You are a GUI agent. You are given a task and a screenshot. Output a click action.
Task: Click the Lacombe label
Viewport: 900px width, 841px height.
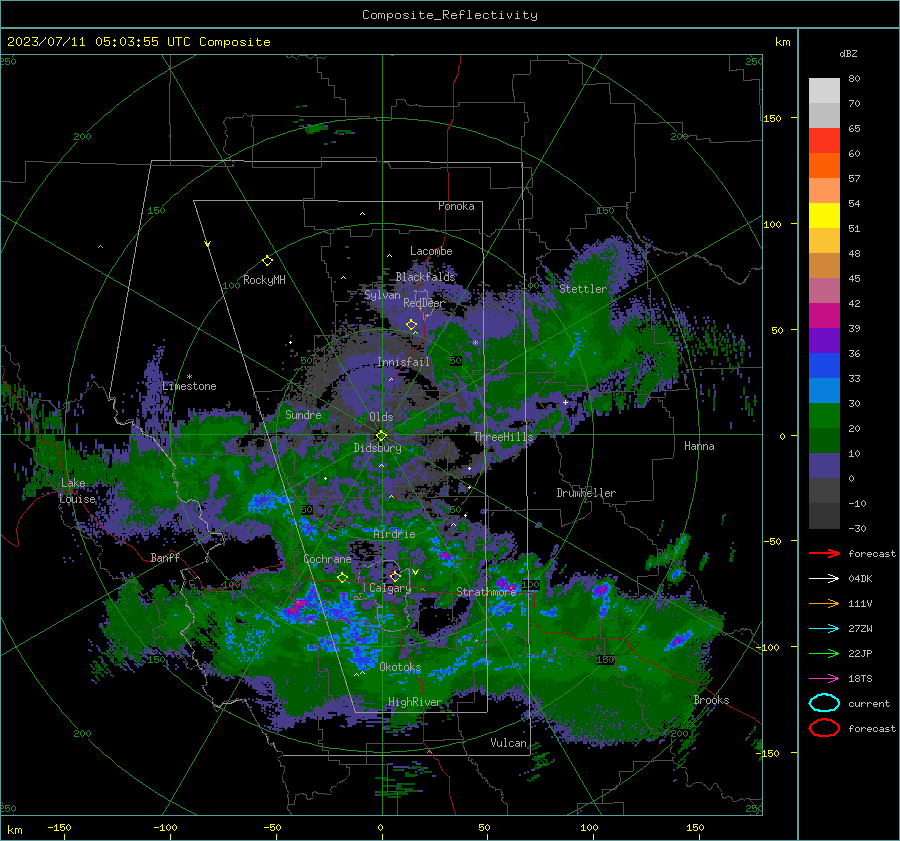coord(431,251)
